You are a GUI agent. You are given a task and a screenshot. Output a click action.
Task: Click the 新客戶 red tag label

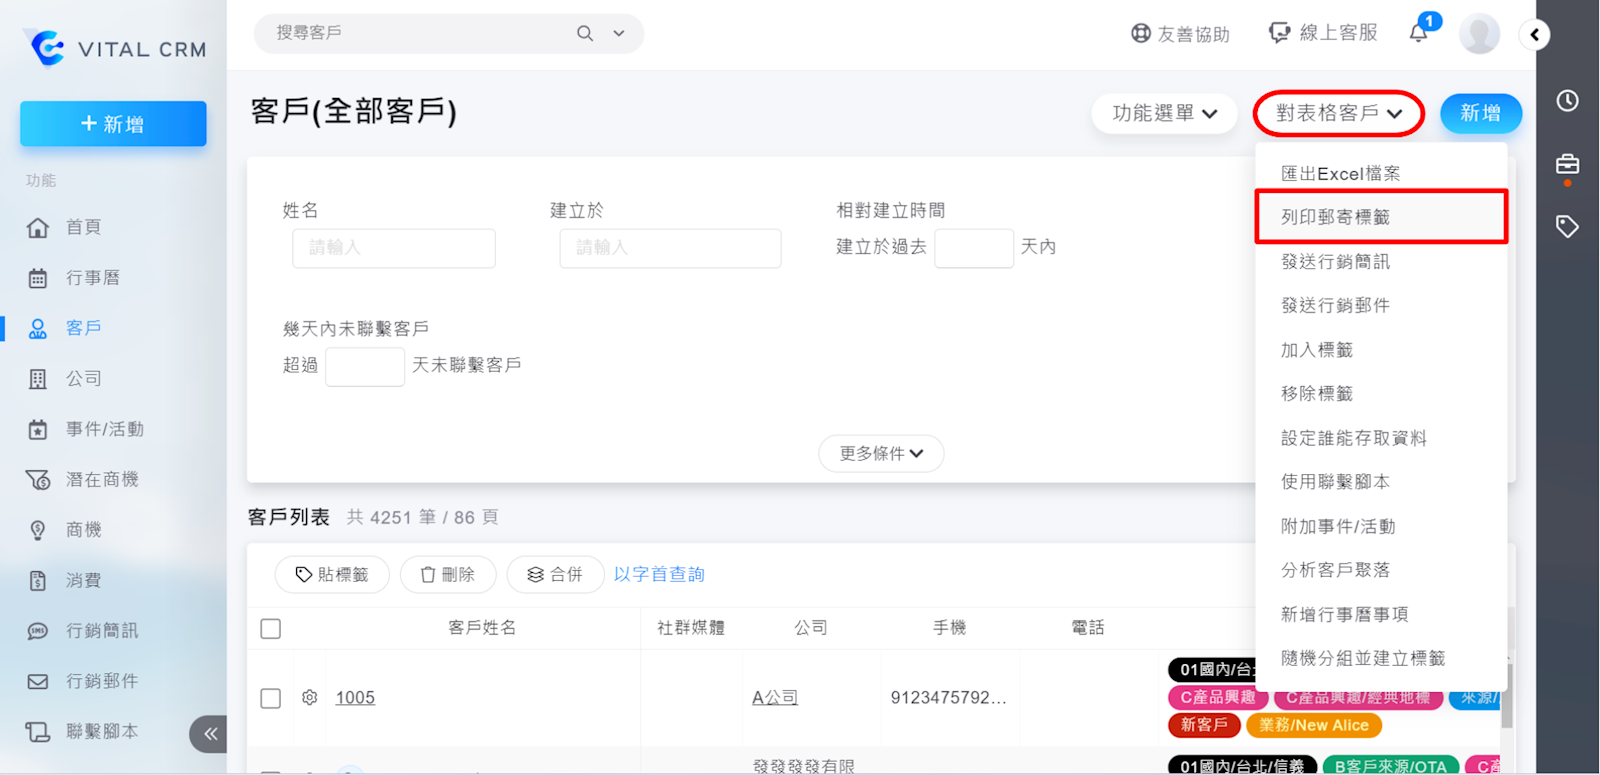point(1203,725)
